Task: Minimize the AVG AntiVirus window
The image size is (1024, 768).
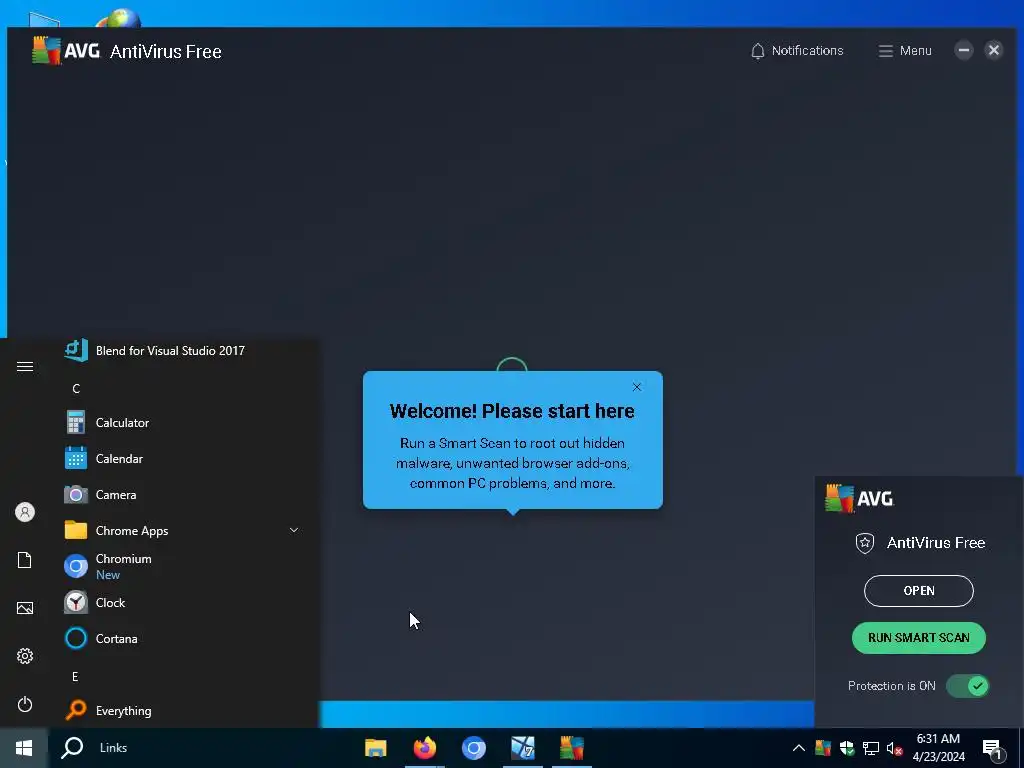Action: (963, 50)
